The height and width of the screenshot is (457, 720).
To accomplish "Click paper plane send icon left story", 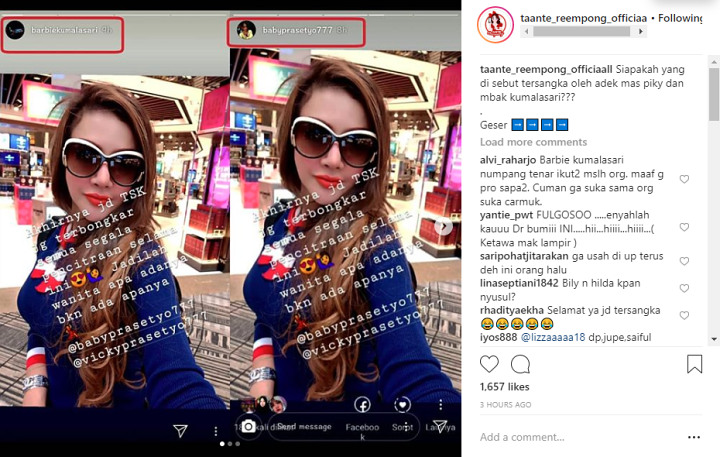I will coord(180,430).
